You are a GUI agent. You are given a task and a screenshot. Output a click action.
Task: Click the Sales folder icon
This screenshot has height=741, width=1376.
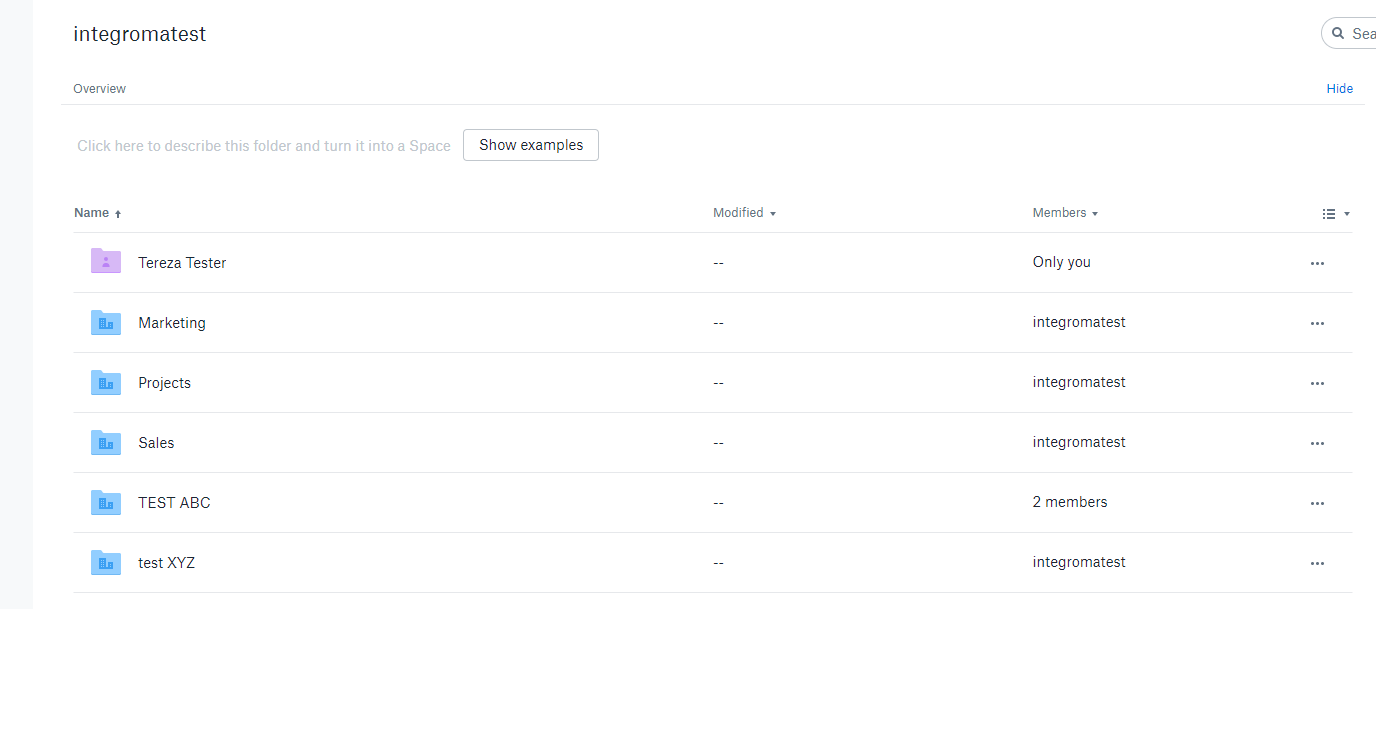[105, 442]
